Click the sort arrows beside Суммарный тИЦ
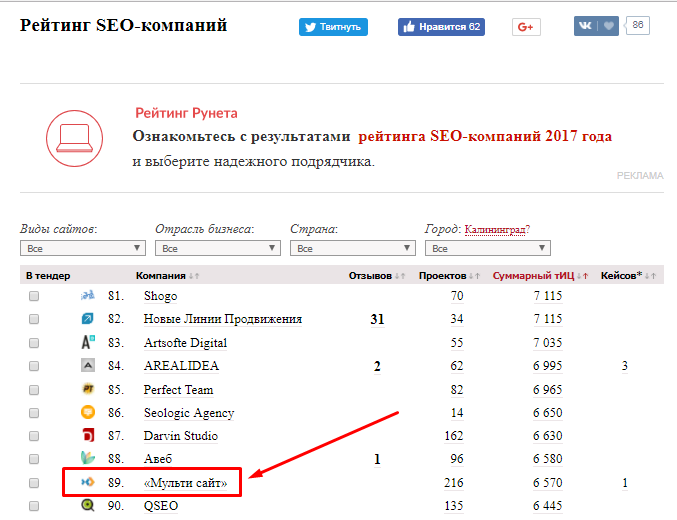The width and height of the screenshot is (677, 520). coord(583,276)
